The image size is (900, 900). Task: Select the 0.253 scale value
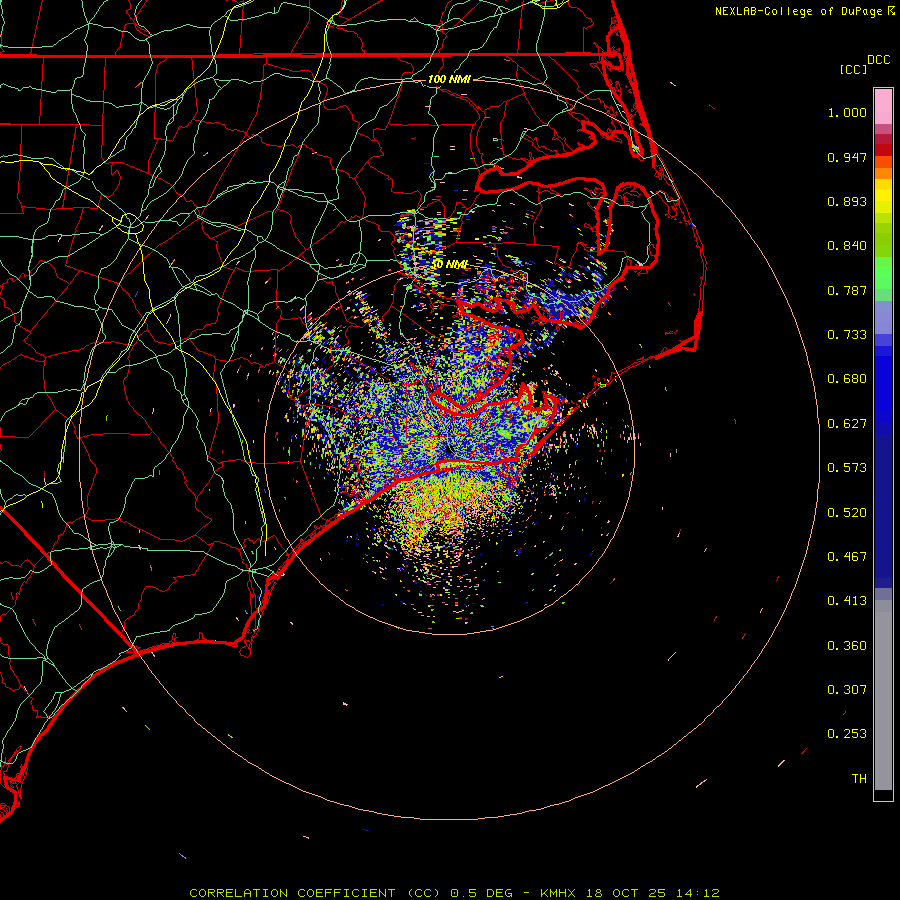pyautogui.click(x=847, y=734)
